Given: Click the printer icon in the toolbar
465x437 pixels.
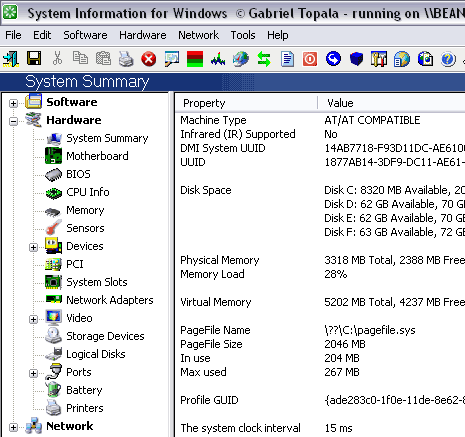Looking at the screenshot, I should coord(126,59).
